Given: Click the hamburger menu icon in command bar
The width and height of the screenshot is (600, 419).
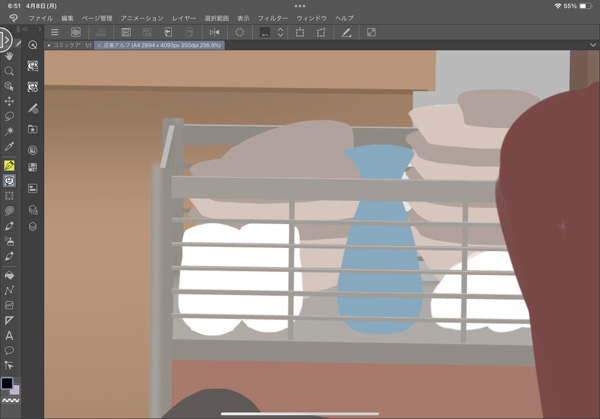Looking at the screenshot, I should 54,33.
